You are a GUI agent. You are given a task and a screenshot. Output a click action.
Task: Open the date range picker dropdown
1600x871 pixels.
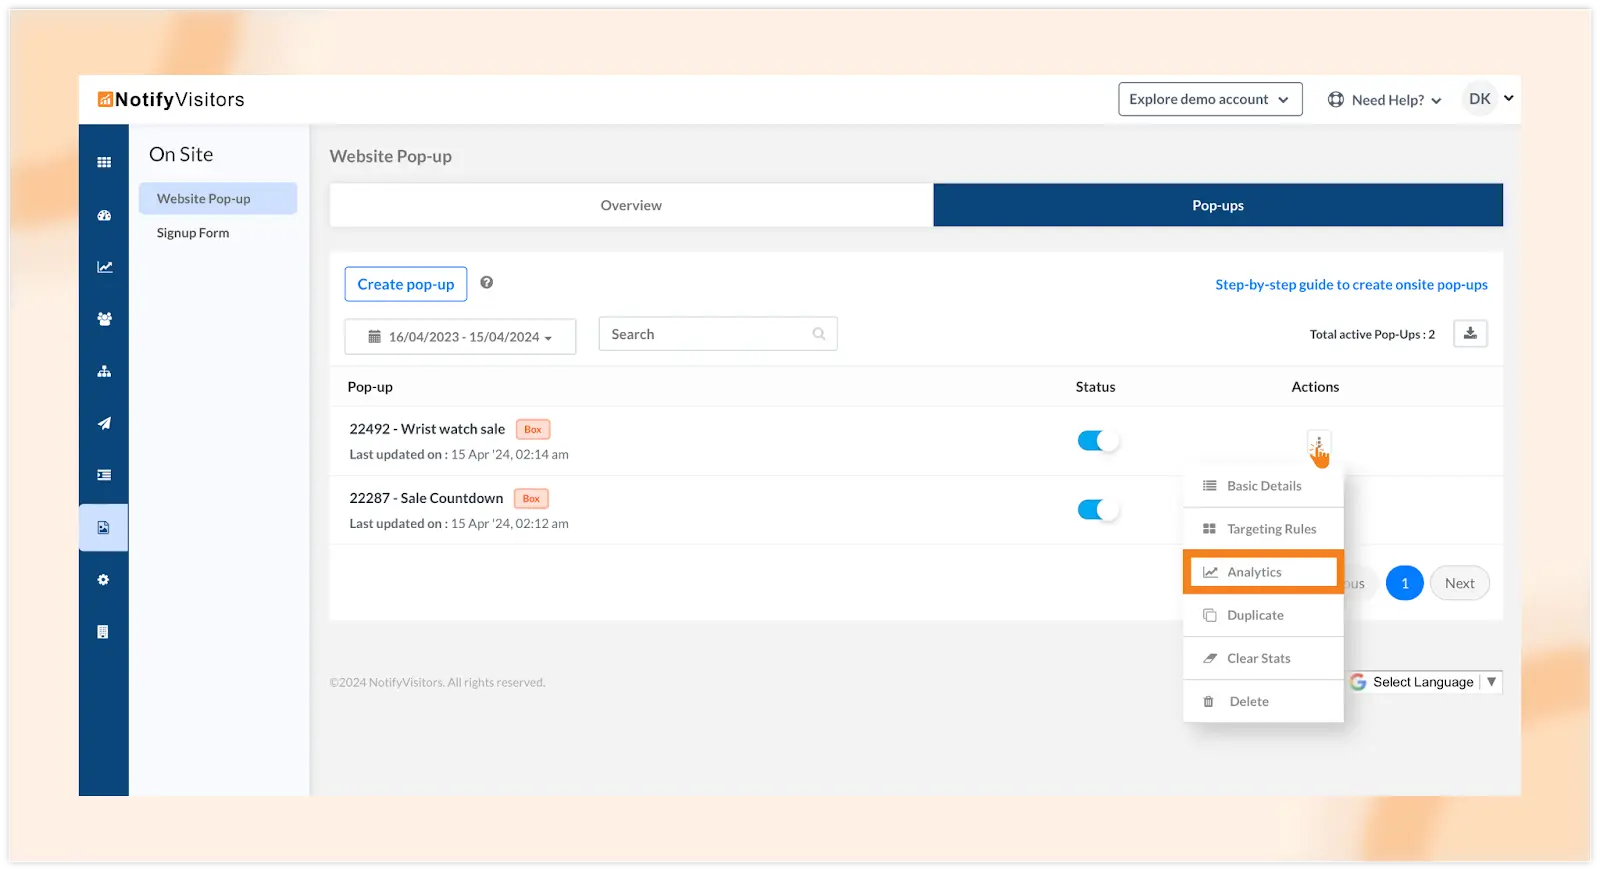[x=460, y=337]
